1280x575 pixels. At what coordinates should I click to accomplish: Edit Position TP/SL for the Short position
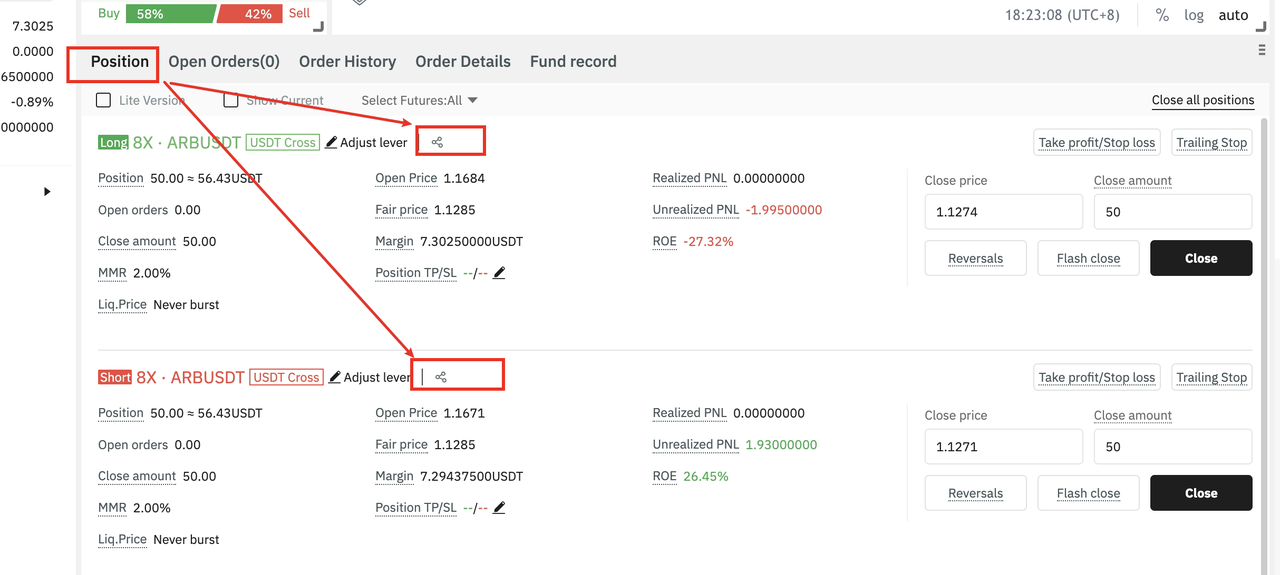(x=499, y=508)
